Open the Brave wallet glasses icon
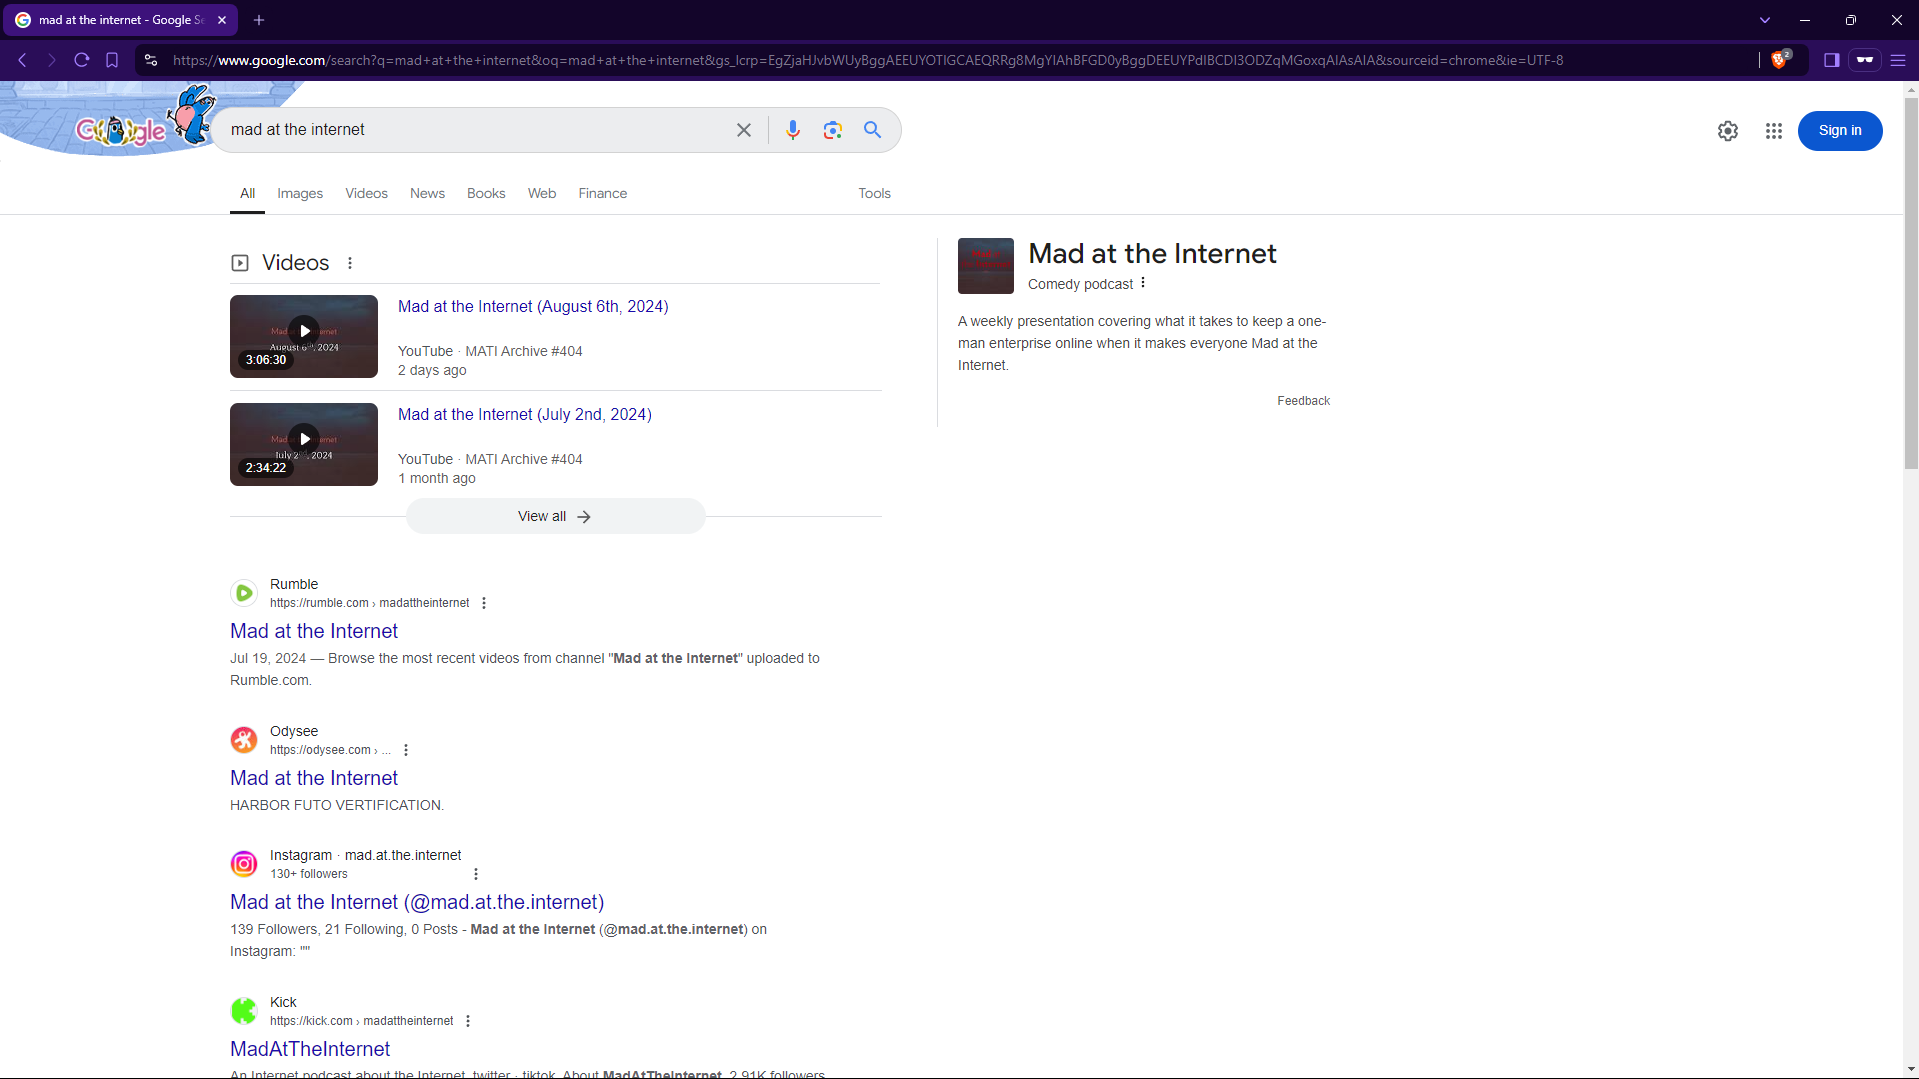 1865,60
